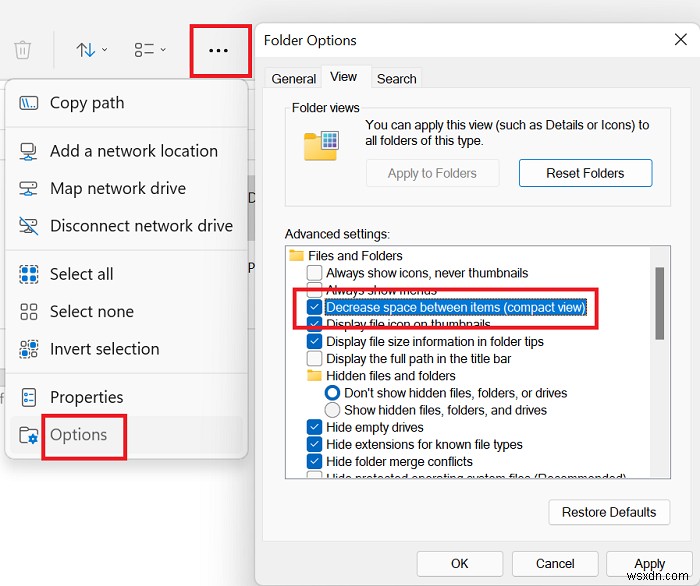The width and height of the screenshot is (700, 586).
Task: Choose Invert selection from the menu
Action: pos(126,349)
